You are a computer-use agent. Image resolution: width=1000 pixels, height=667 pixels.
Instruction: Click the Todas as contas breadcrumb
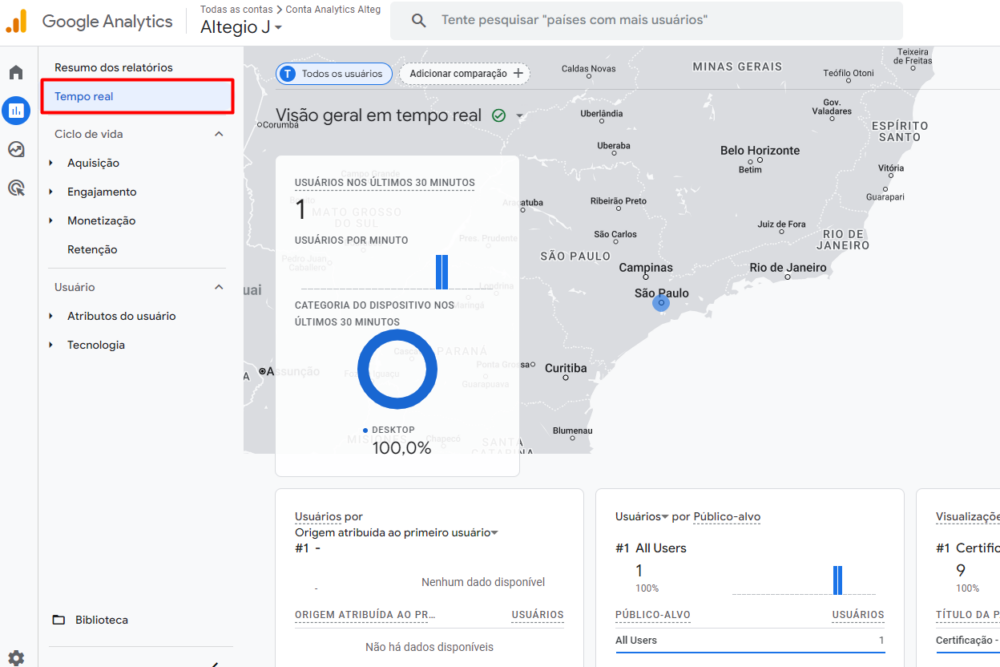pyautogui.click(x=237, y=10)
